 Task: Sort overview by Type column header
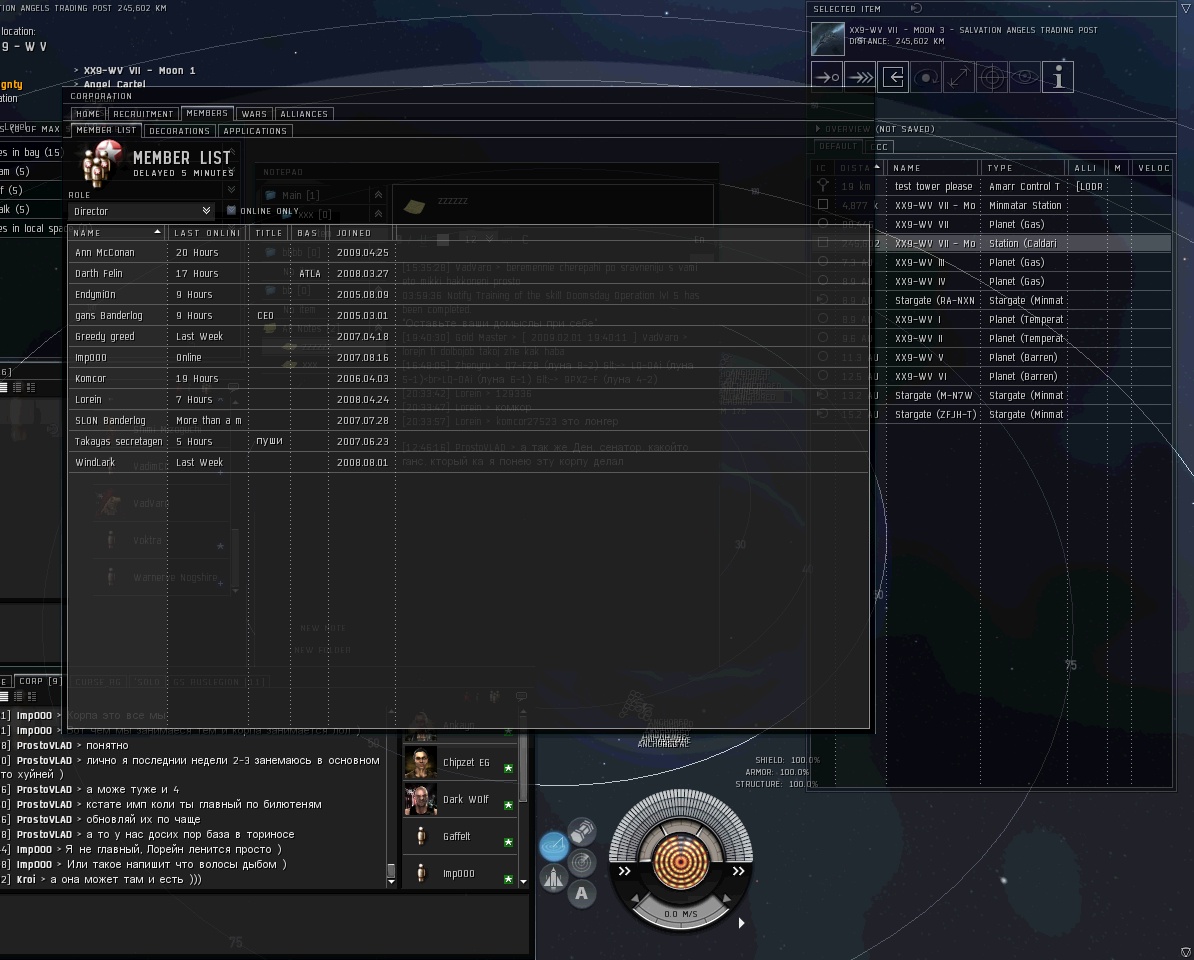pos(1022,167)
